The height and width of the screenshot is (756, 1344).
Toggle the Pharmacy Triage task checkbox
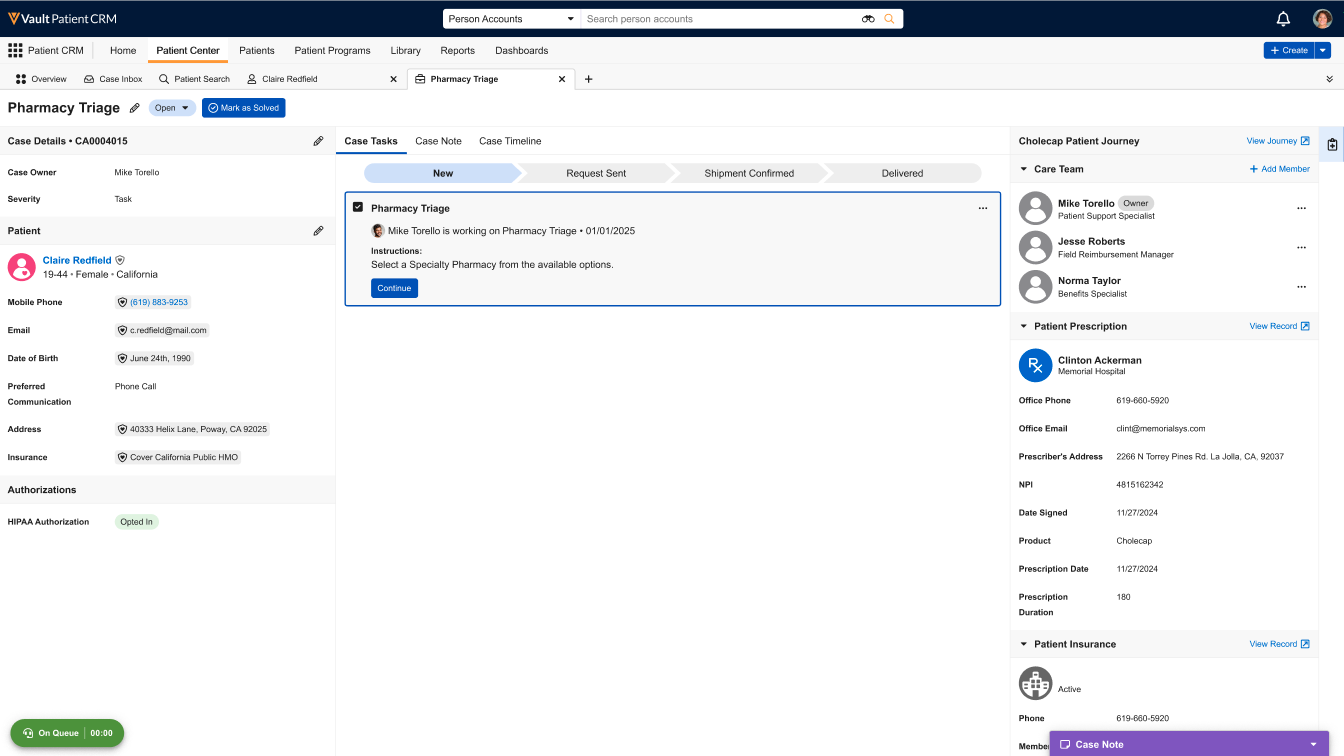(358, 207)
